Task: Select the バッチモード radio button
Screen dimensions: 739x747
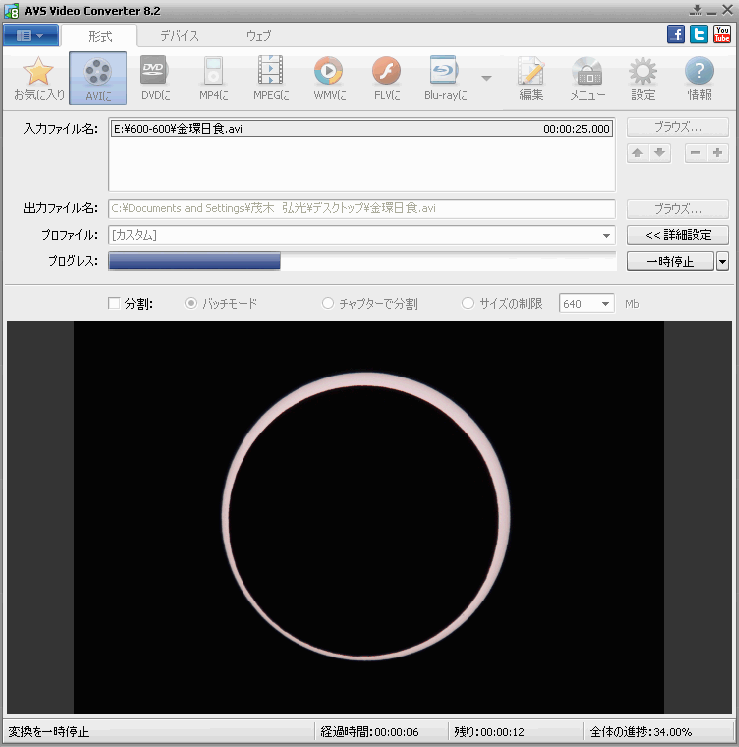Action: pos(191,304)
